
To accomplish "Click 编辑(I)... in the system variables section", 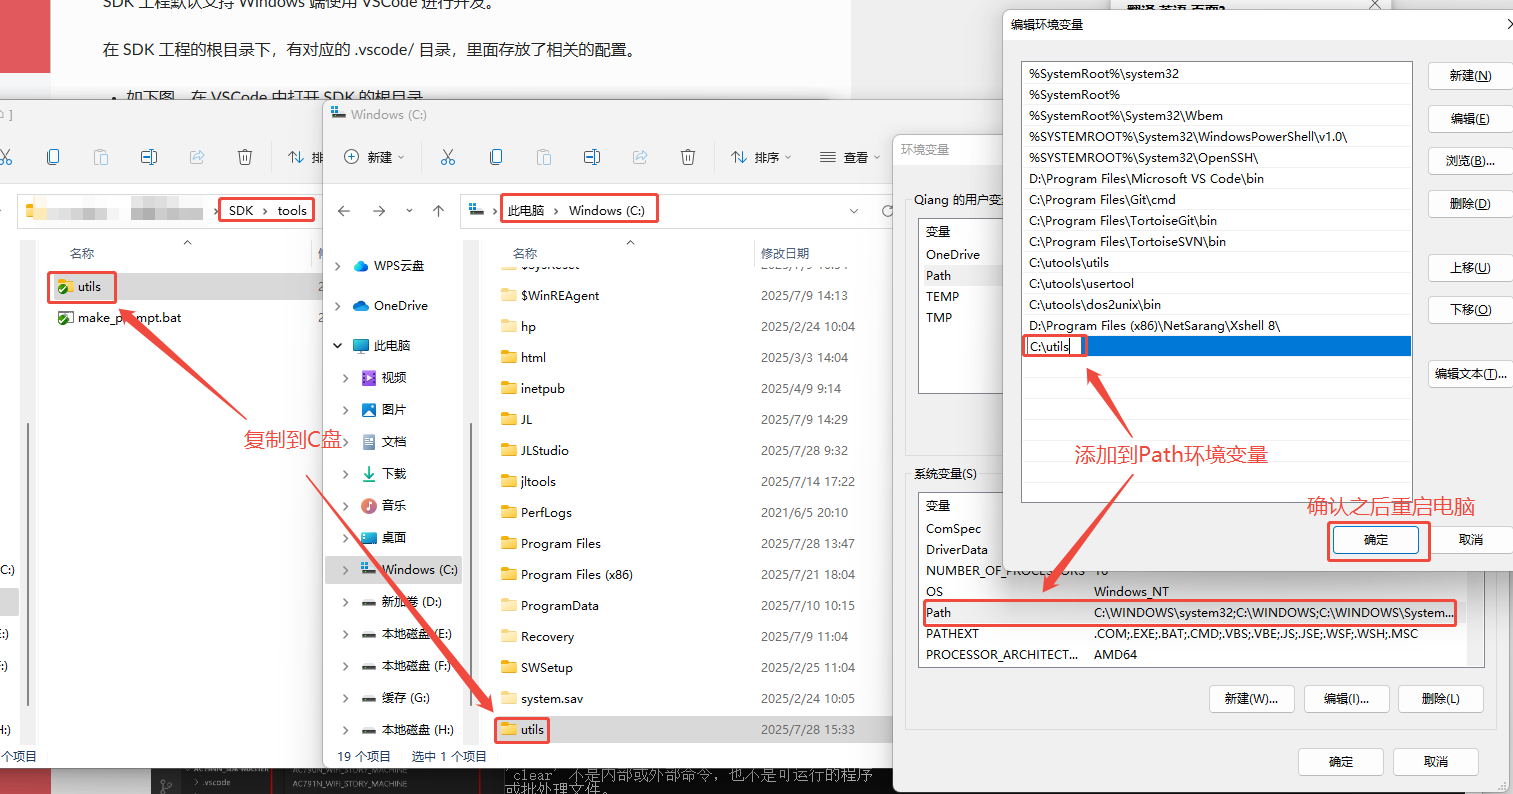I will [x=1346, y=699].
